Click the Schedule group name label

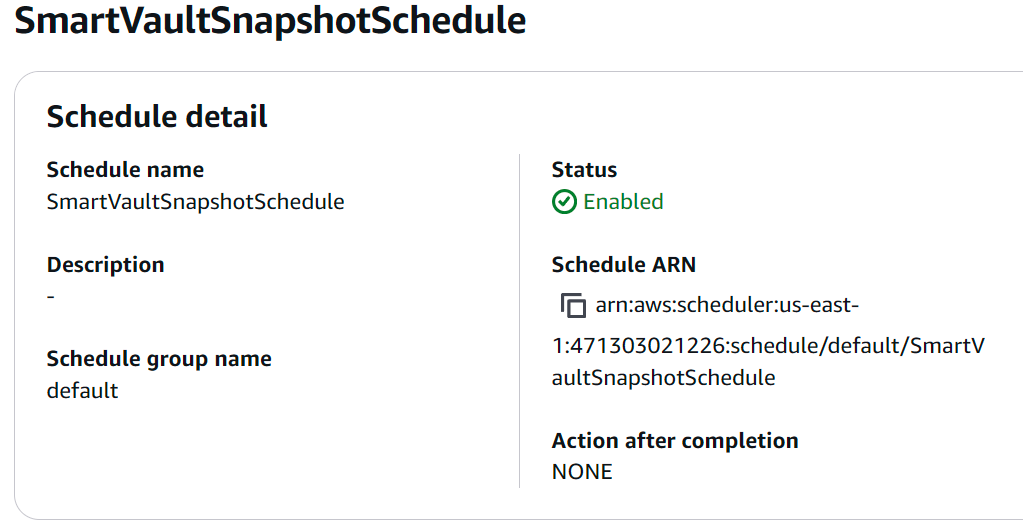pos(159,359)
